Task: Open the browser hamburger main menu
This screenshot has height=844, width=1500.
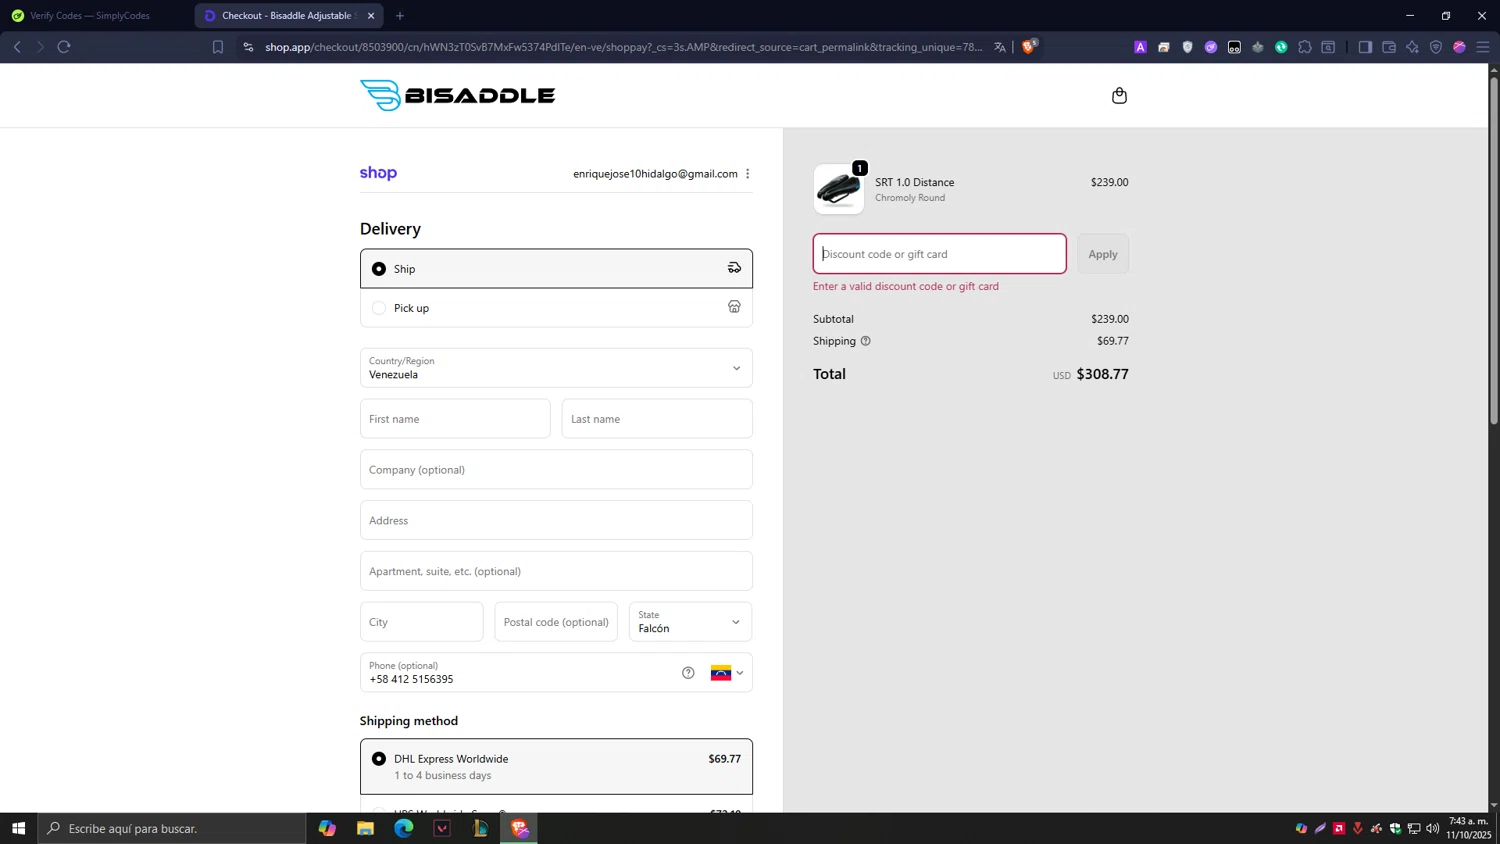Action: click(x=1483, y=47)
